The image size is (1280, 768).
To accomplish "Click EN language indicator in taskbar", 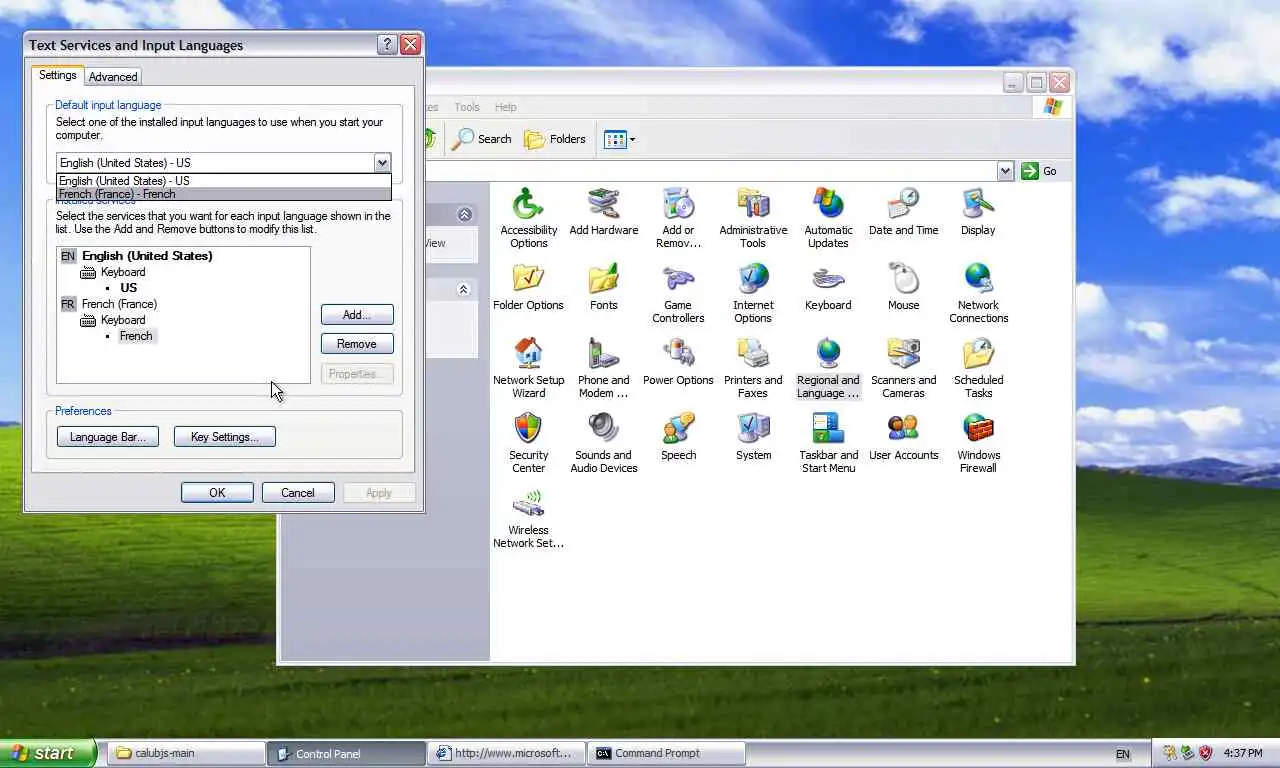I will tap(1123, 754).
